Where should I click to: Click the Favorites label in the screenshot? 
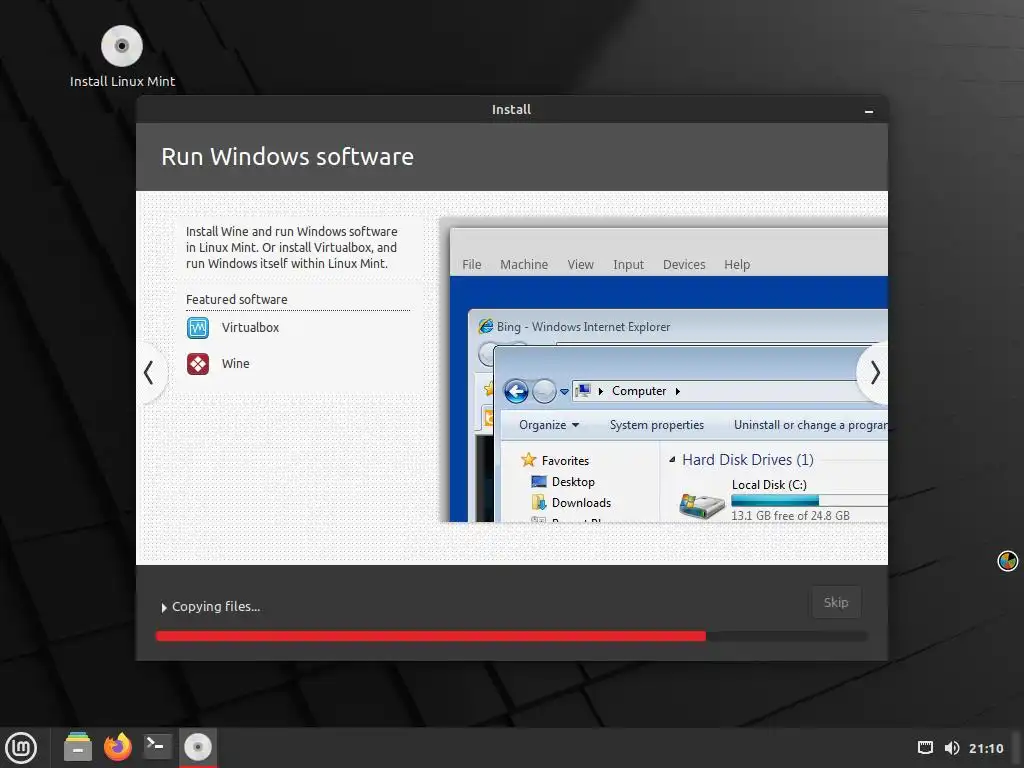(565, 461)
